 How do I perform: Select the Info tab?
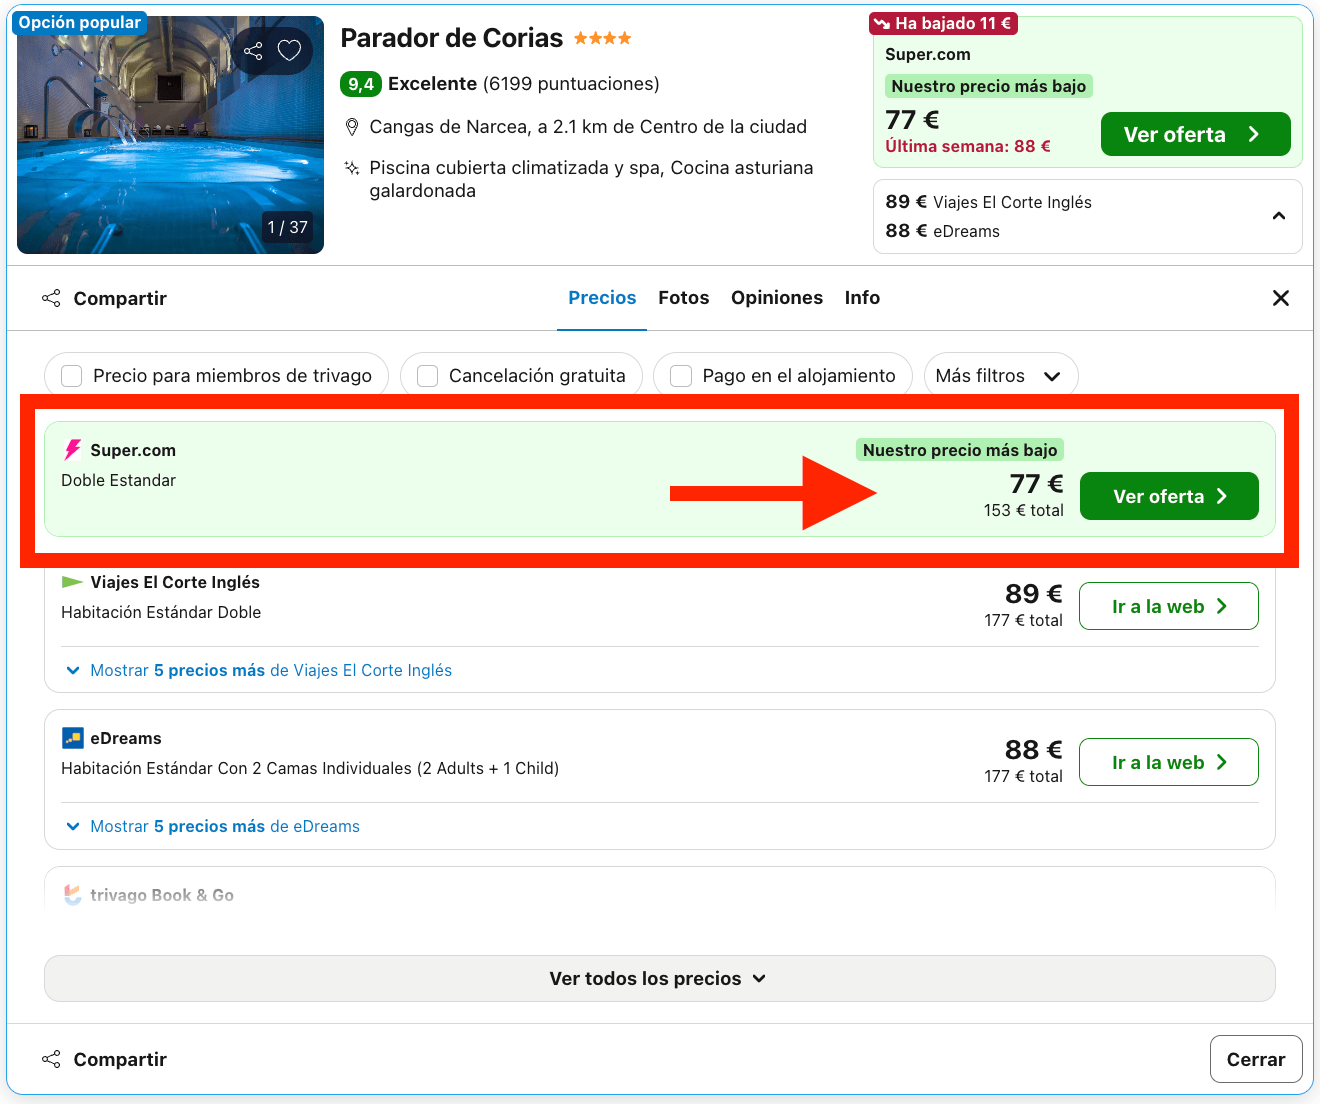click(862, 298)
